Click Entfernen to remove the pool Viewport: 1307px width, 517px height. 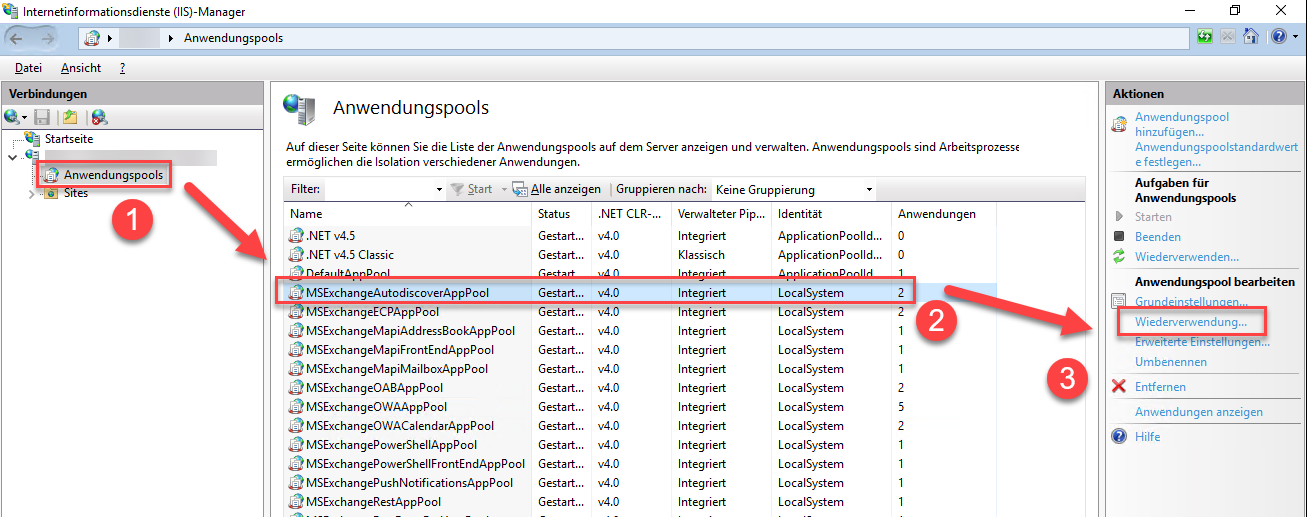tap(1160, 387)
